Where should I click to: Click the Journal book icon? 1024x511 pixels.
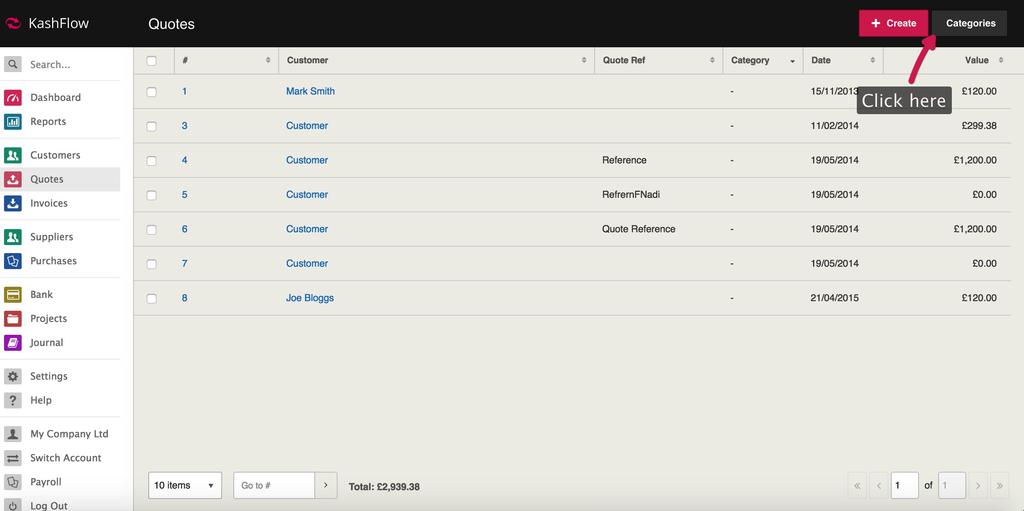(x=13, y=343)
